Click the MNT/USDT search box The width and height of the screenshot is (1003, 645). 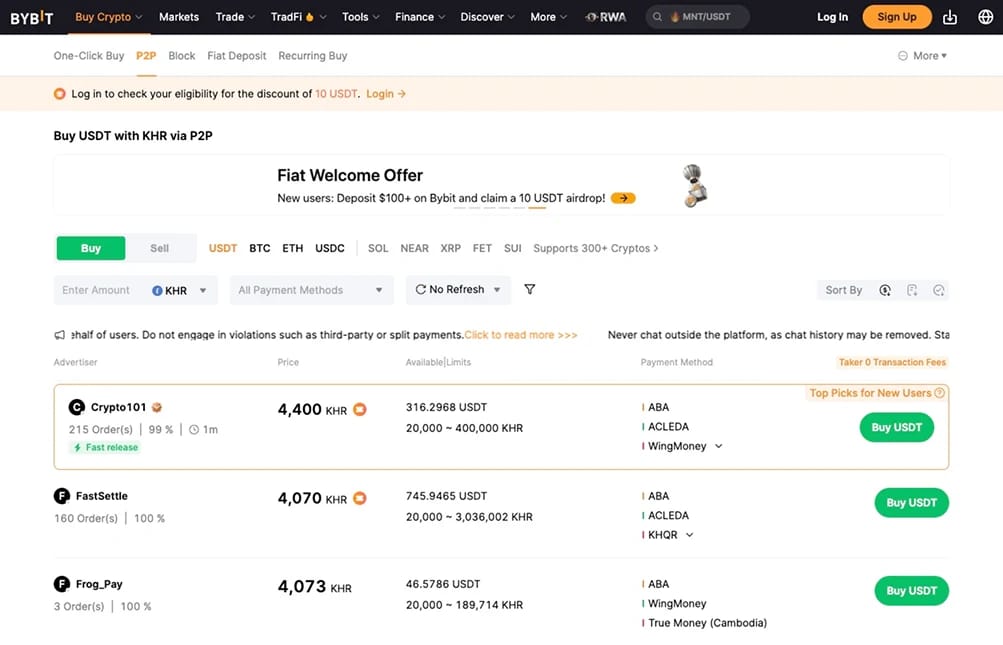tap(698, 17)
